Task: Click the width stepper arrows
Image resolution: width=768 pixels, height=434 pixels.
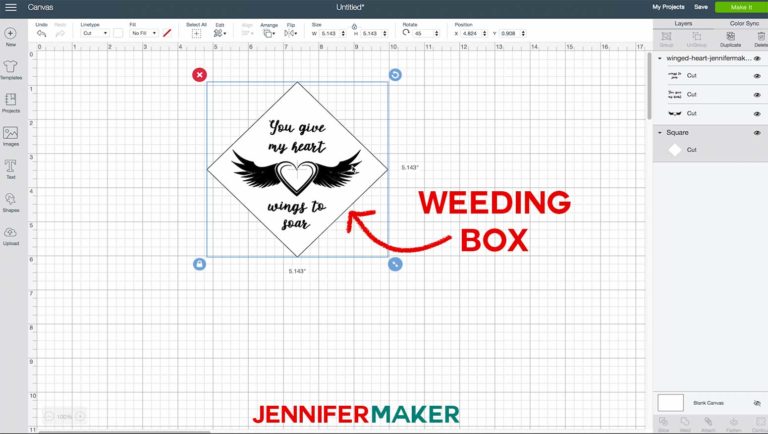Action: pos(343,33)
